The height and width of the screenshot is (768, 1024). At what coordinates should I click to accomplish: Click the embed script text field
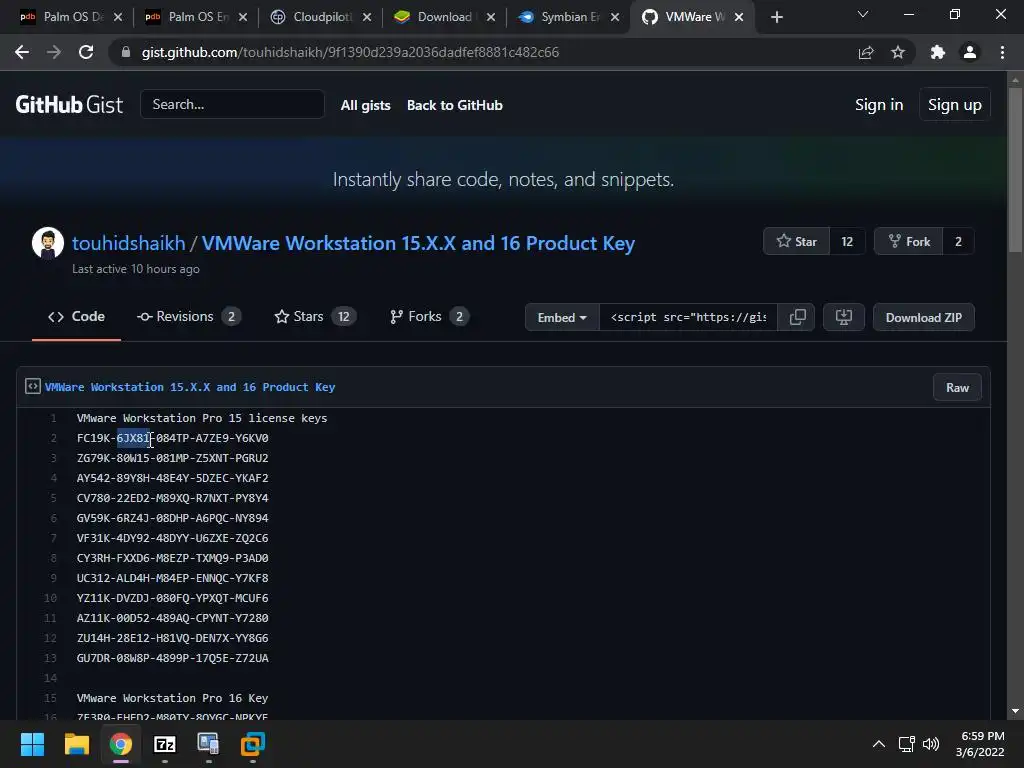coord(688,317)
